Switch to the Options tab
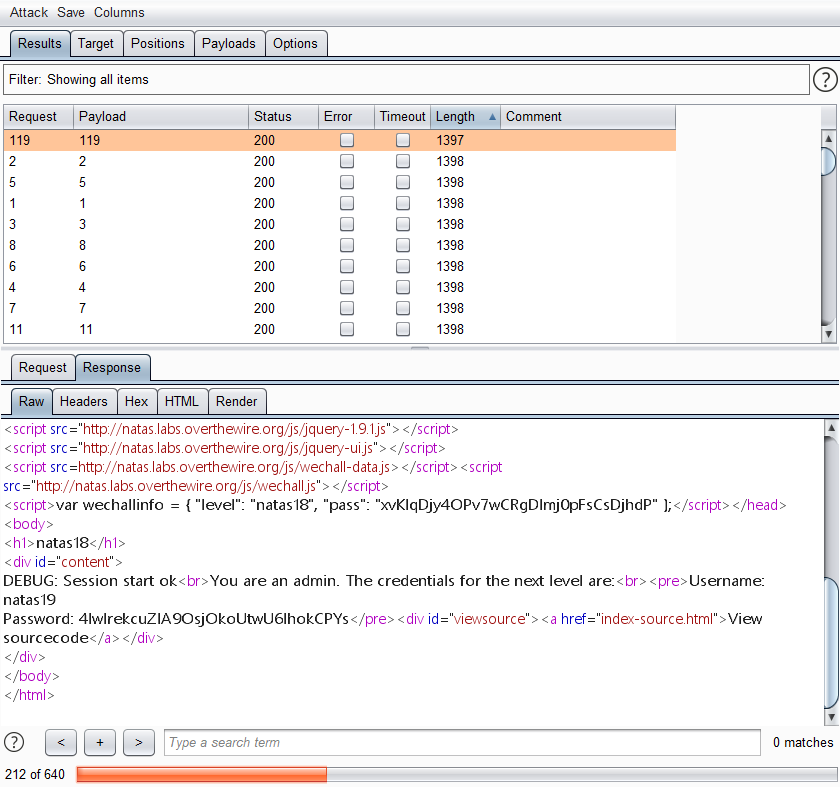 pos(295,43)
